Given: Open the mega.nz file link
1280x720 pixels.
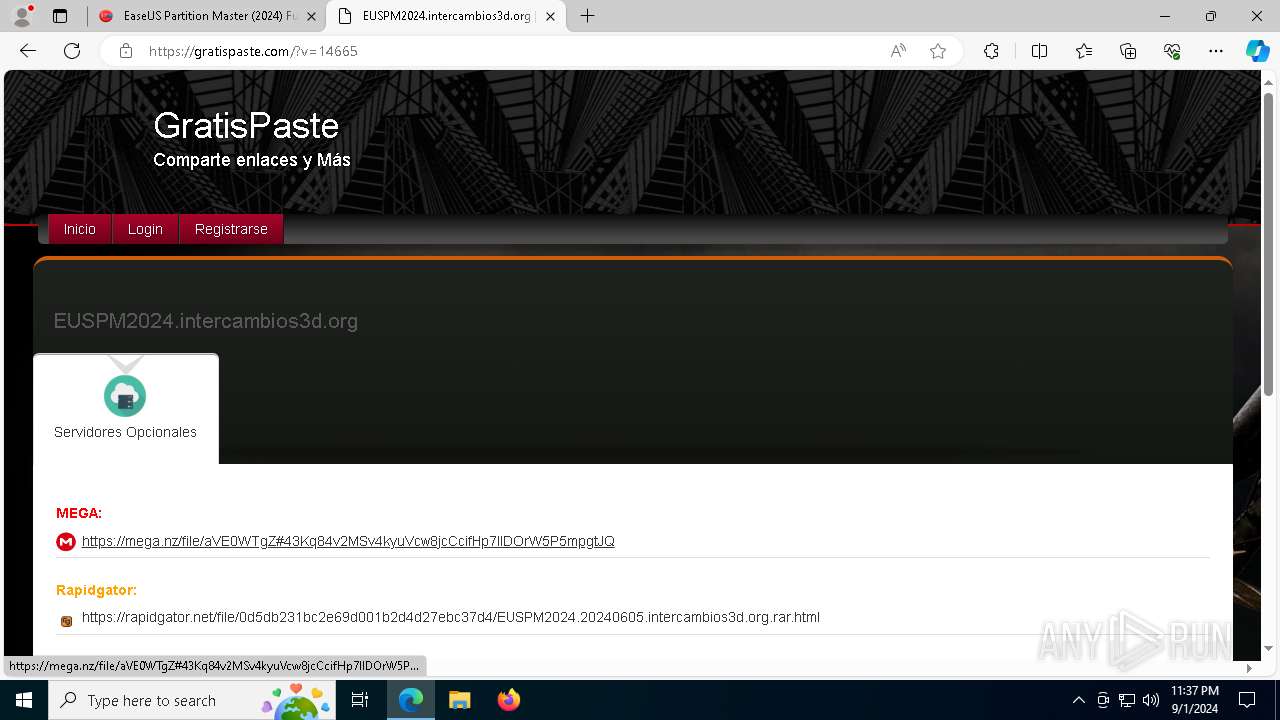Looking at the screenshot, I should point(348,541).
